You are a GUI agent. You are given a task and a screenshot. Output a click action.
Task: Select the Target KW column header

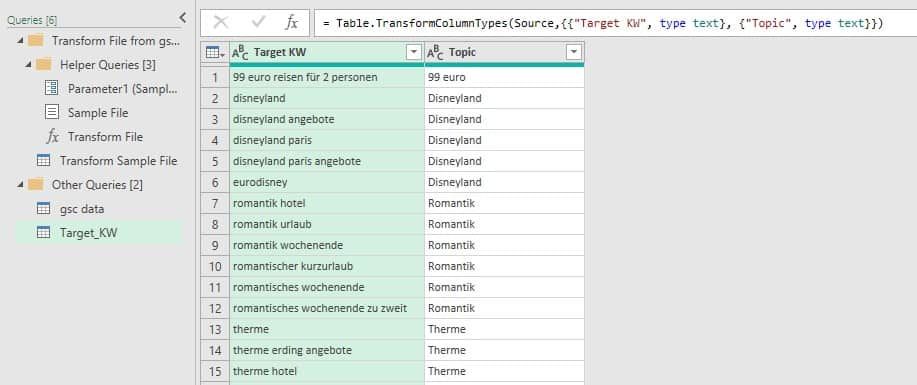326,53
